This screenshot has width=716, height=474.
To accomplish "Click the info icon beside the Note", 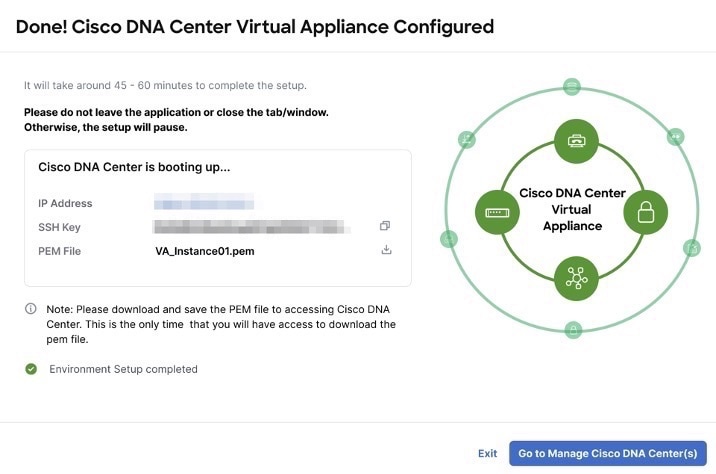I will [31, 309].
